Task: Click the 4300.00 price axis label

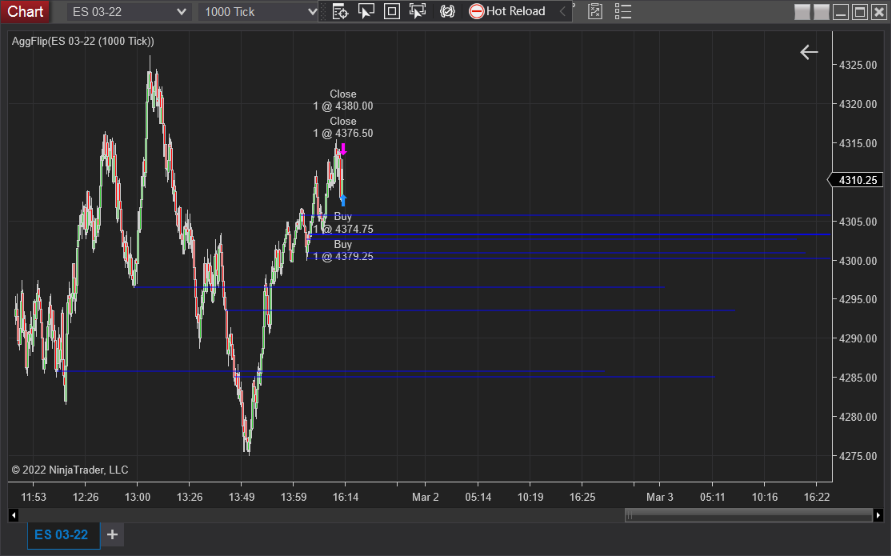Action: point(858,261)
